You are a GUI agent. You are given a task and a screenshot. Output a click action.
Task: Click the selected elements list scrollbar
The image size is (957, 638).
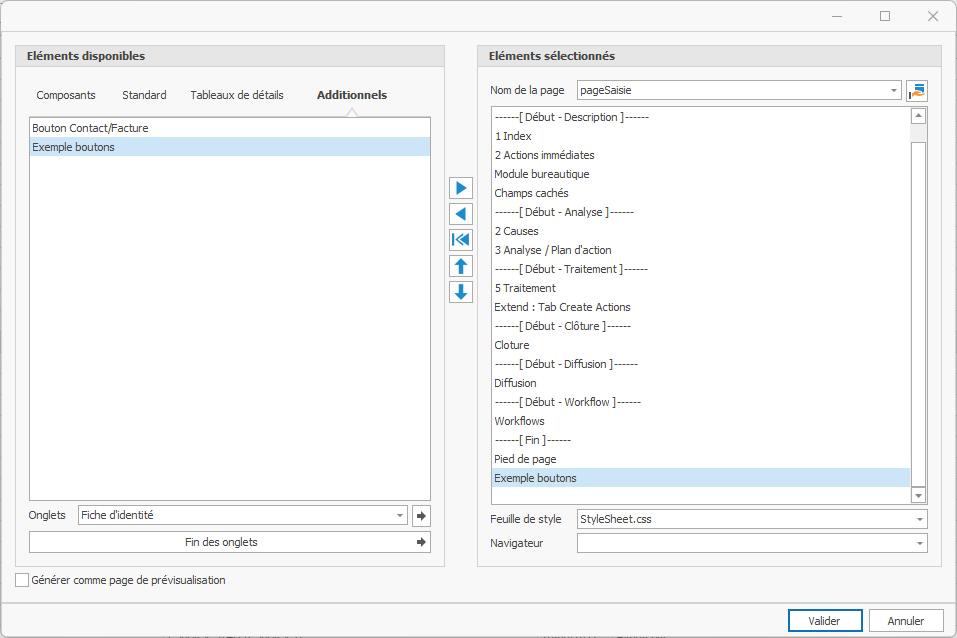[918, 300]
